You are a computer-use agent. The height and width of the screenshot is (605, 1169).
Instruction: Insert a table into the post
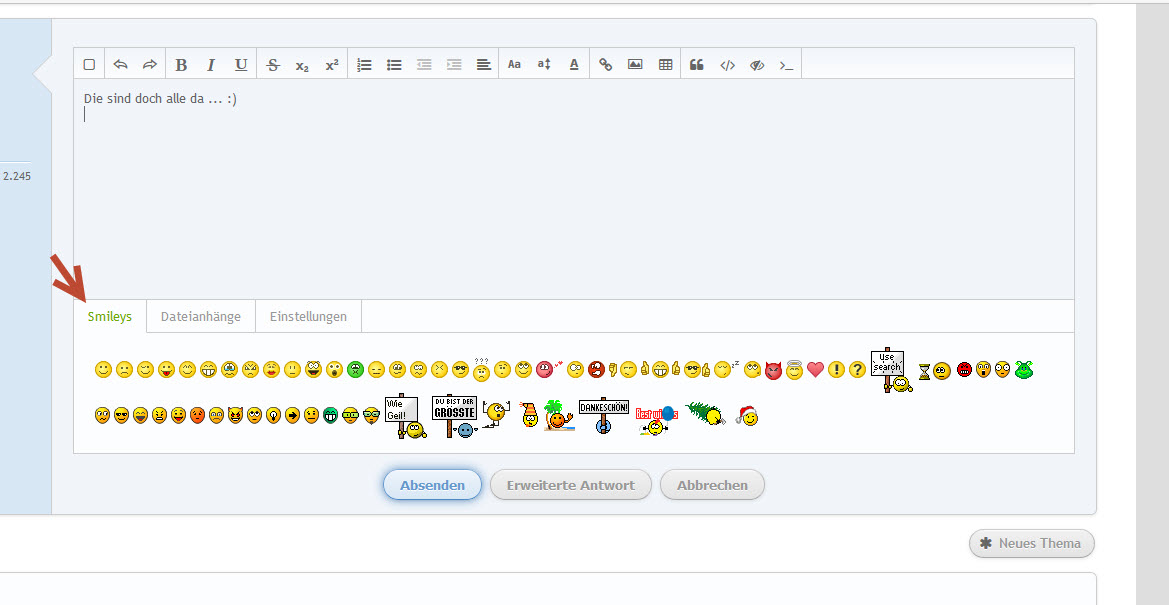pyautogui.click(x=665, y=65)
